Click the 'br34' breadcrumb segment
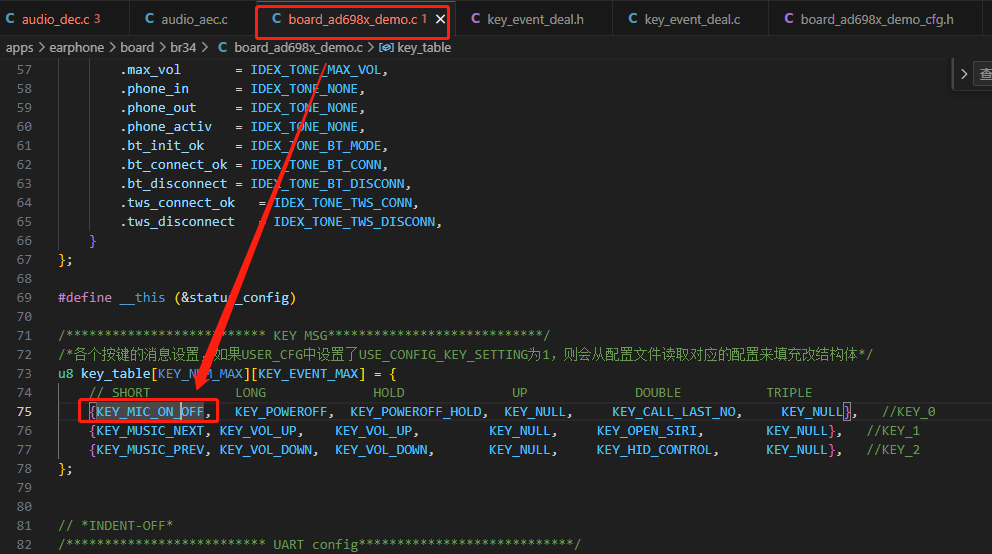992x554 pixels. (x=183, y=47)
